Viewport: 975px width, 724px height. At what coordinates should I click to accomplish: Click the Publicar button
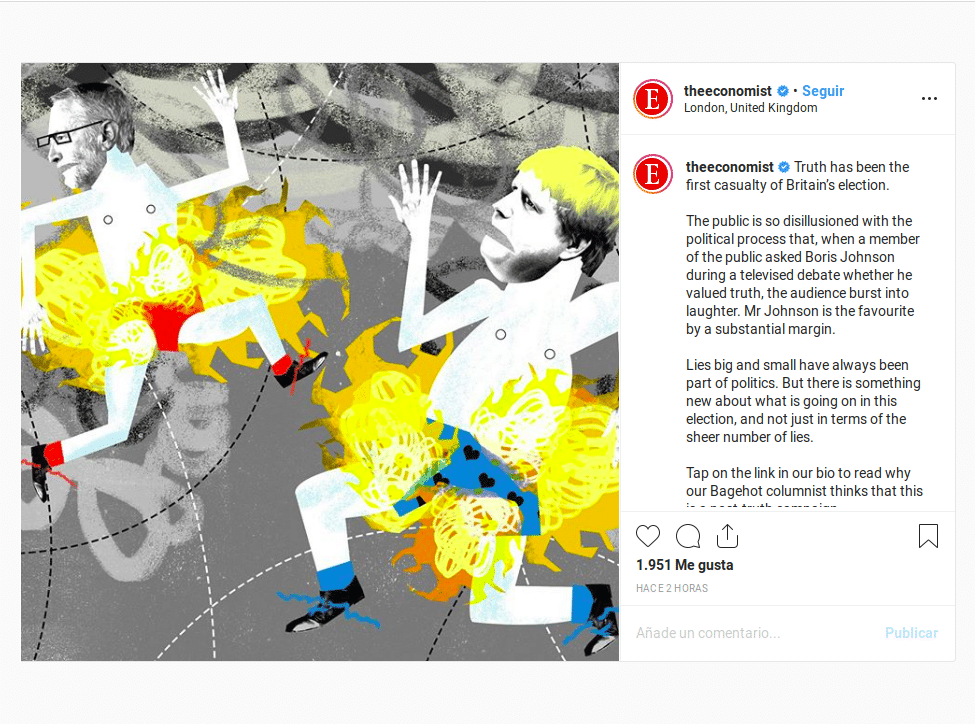912,633
